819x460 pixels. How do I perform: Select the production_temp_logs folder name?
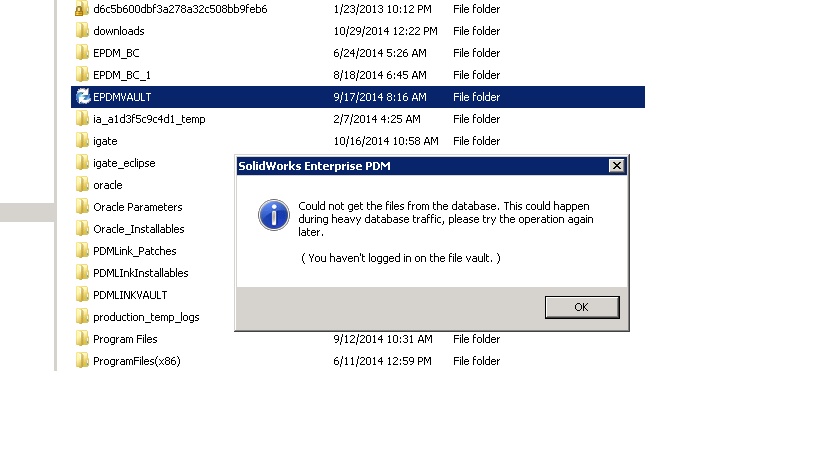pyautogui.click(x=146, y=317)
